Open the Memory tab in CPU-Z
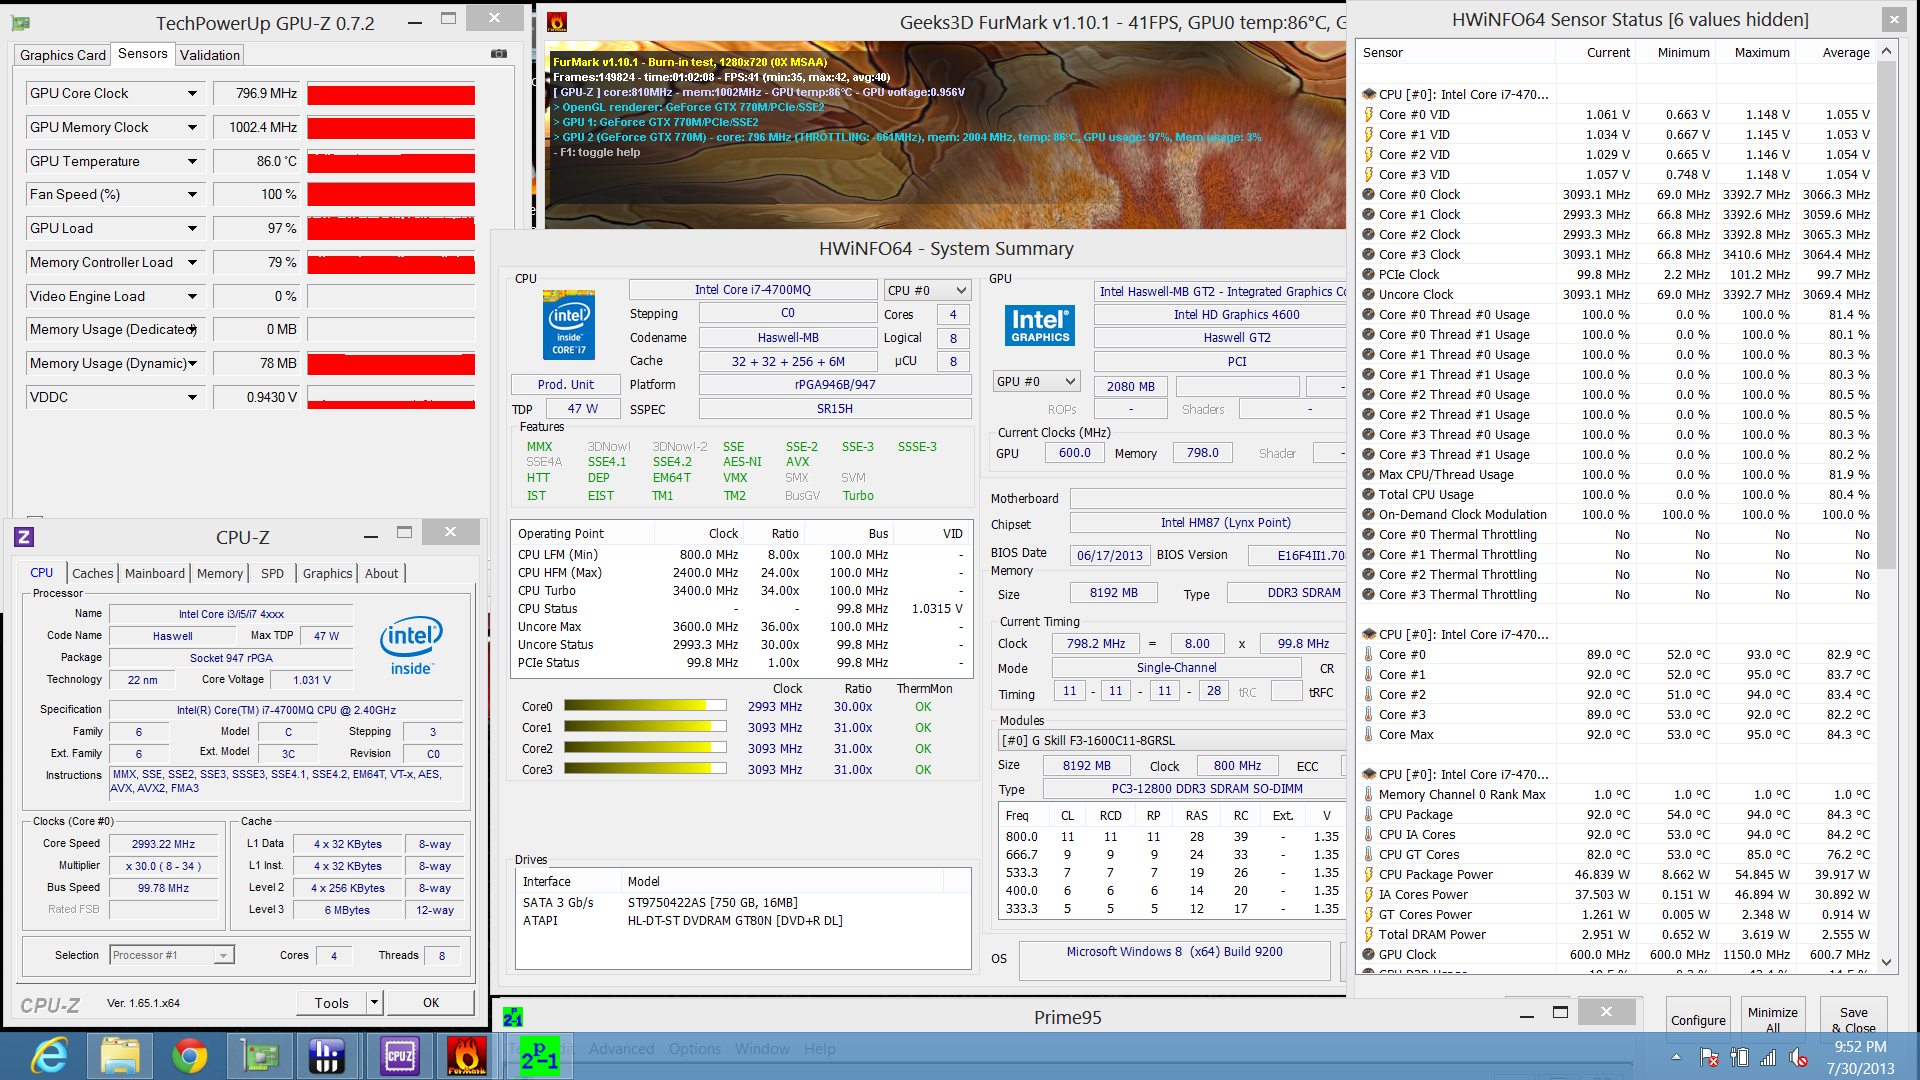Image resolution: width=1920 pixels, height=1080 pixels. pyautogui.click(x=220, y=573)
